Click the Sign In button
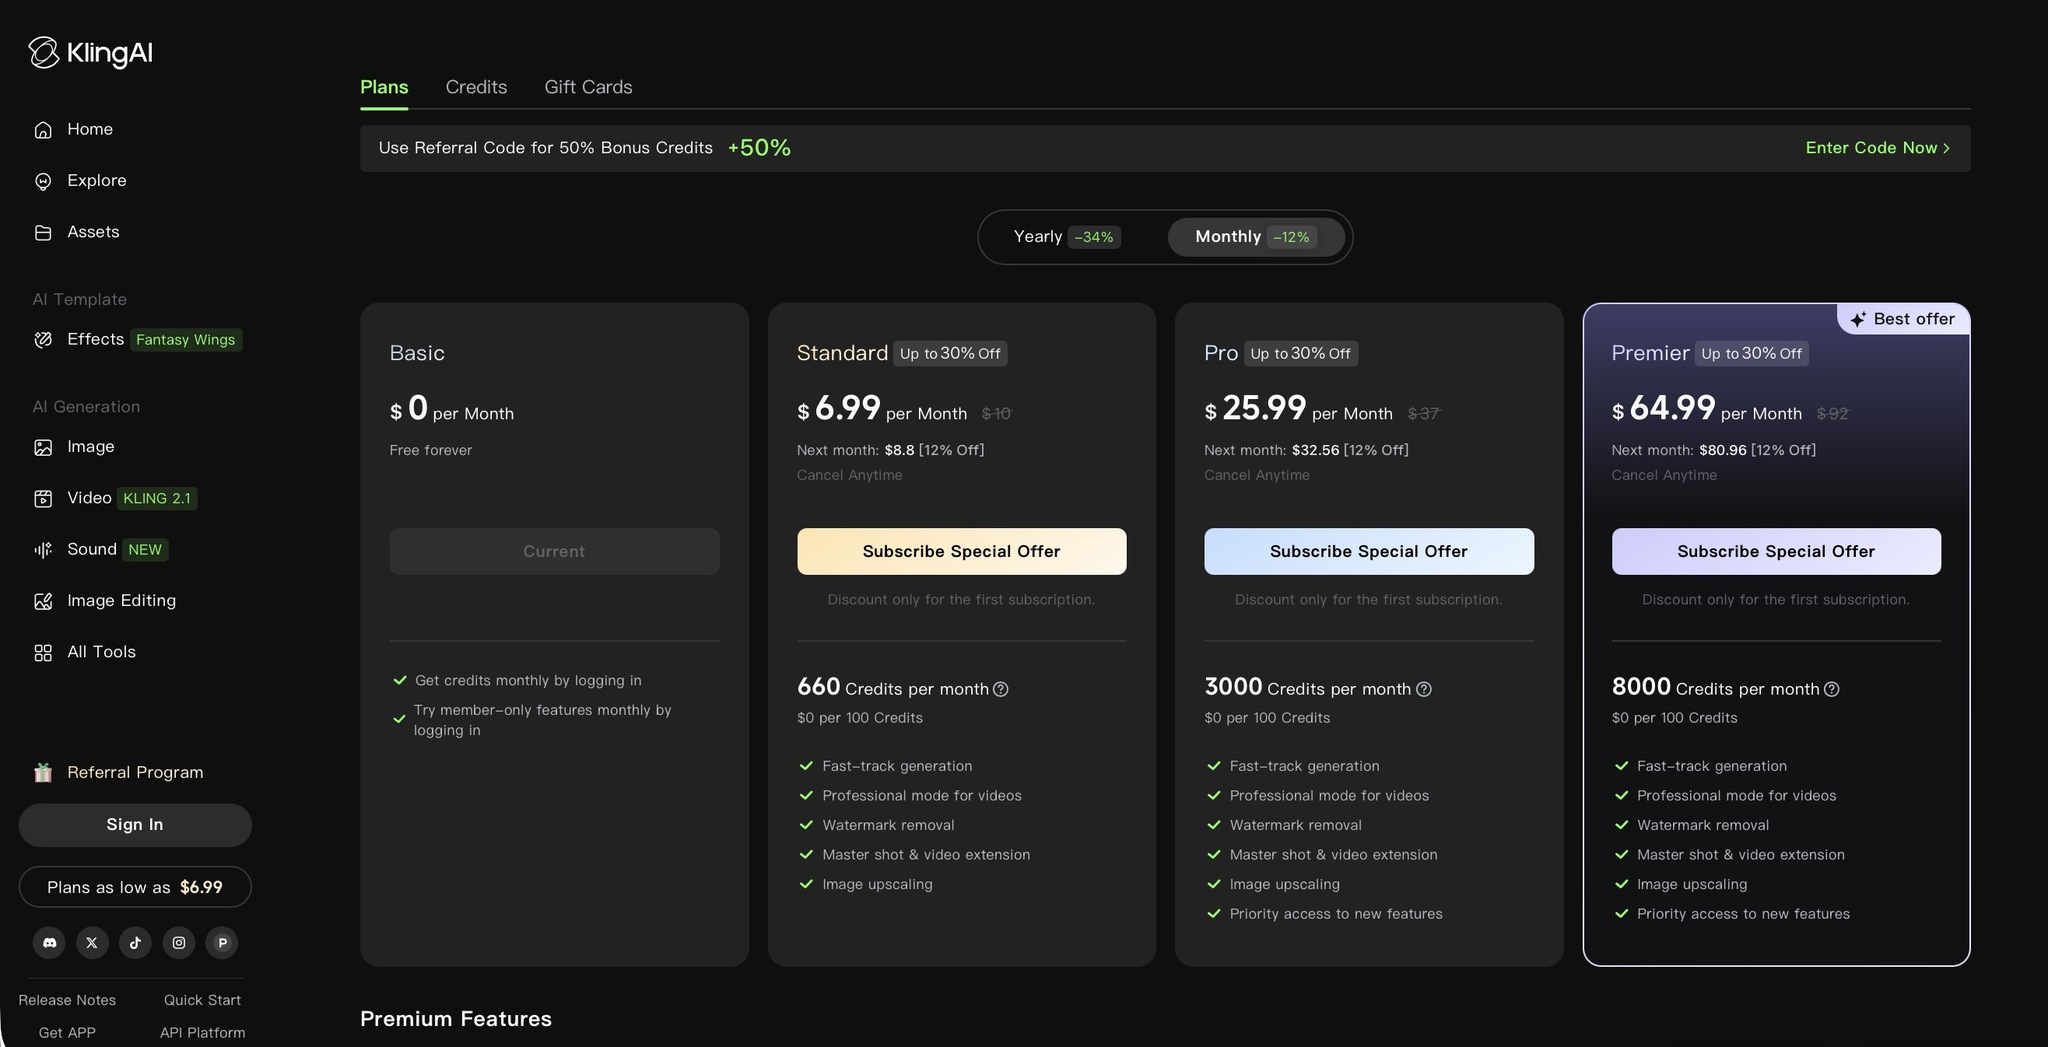 [135, 825]
